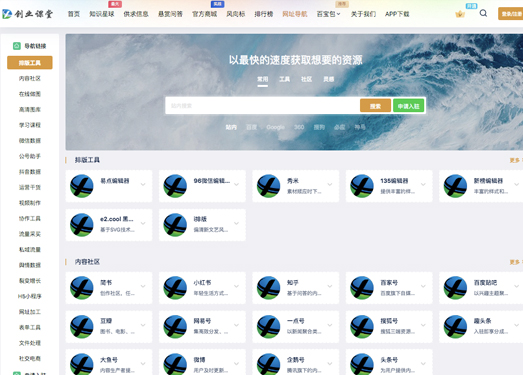The image size is (523, 375).
Task: Click the 登录/注册 button
Action: (x=511, y=14)
